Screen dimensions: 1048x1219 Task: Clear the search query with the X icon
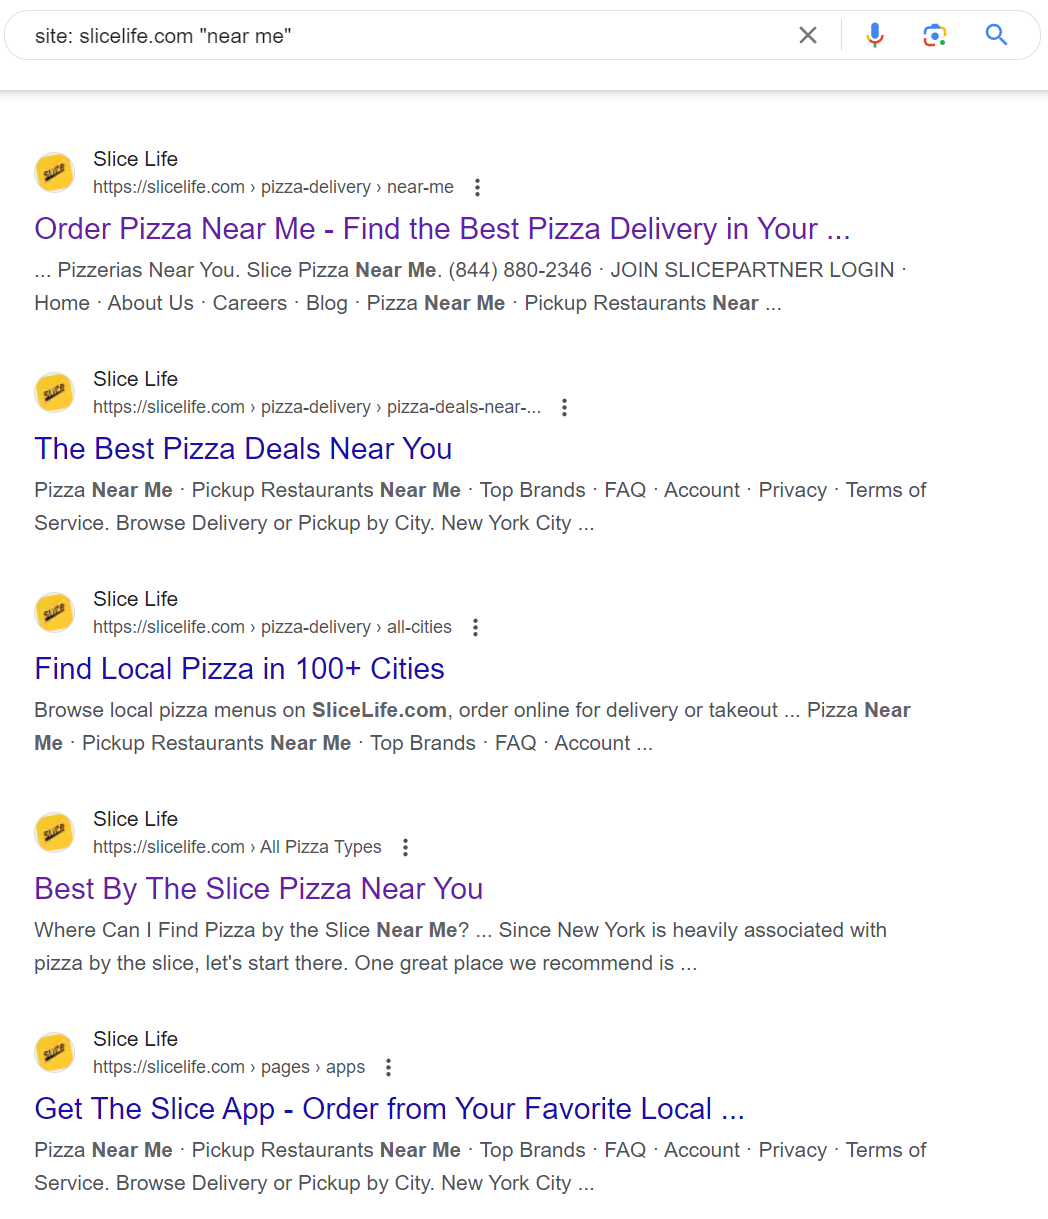click(x=807, y=34)
